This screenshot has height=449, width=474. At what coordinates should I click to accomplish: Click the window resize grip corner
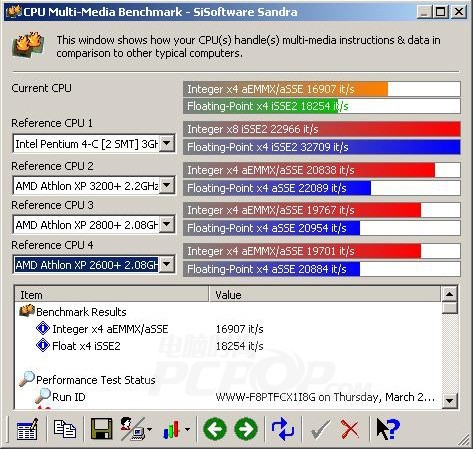coord(464,440)
